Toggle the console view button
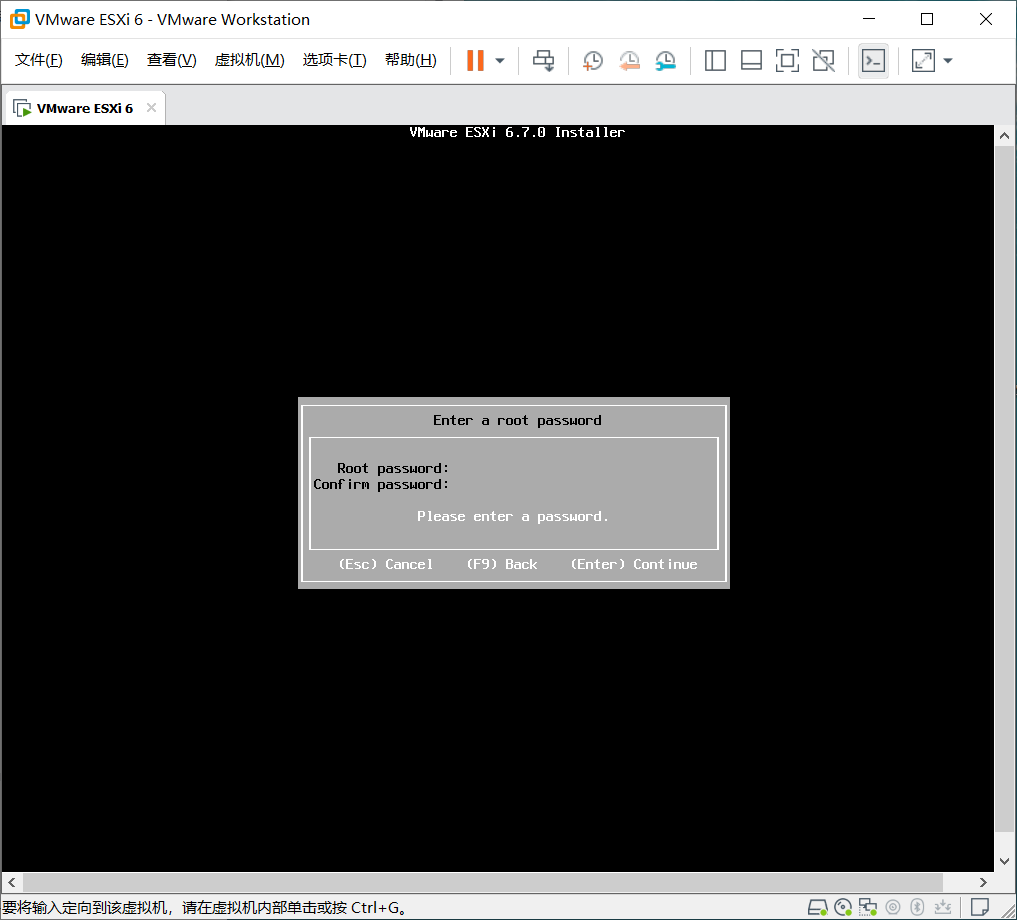 pyautogui.click(x=873, y=61)
